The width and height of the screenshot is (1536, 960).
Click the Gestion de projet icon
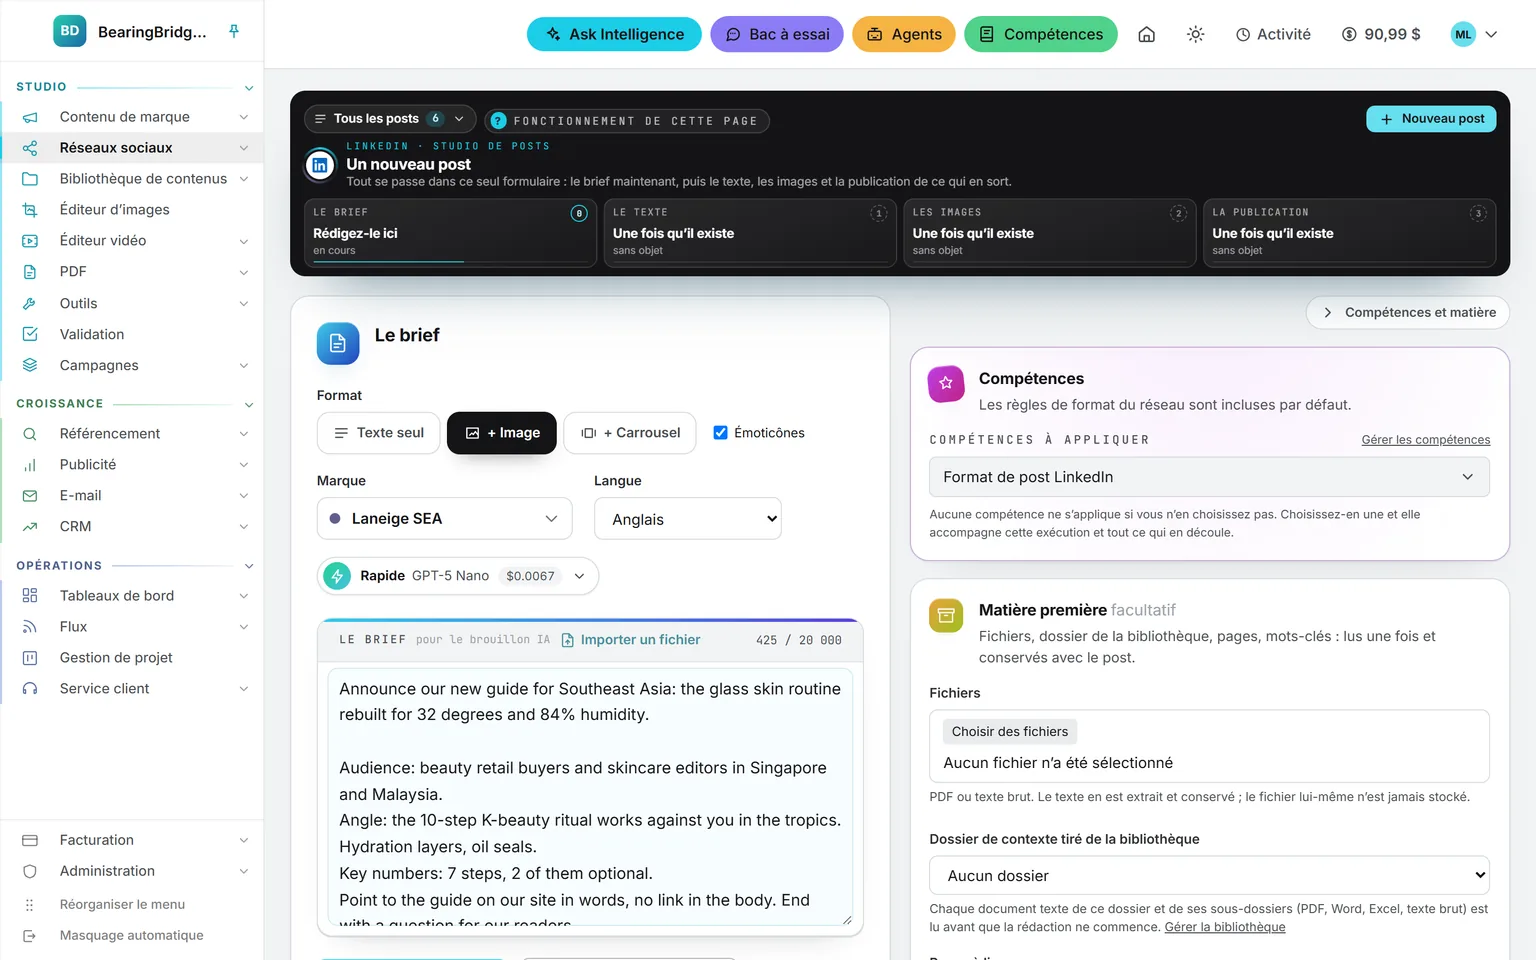click(30, 658)
